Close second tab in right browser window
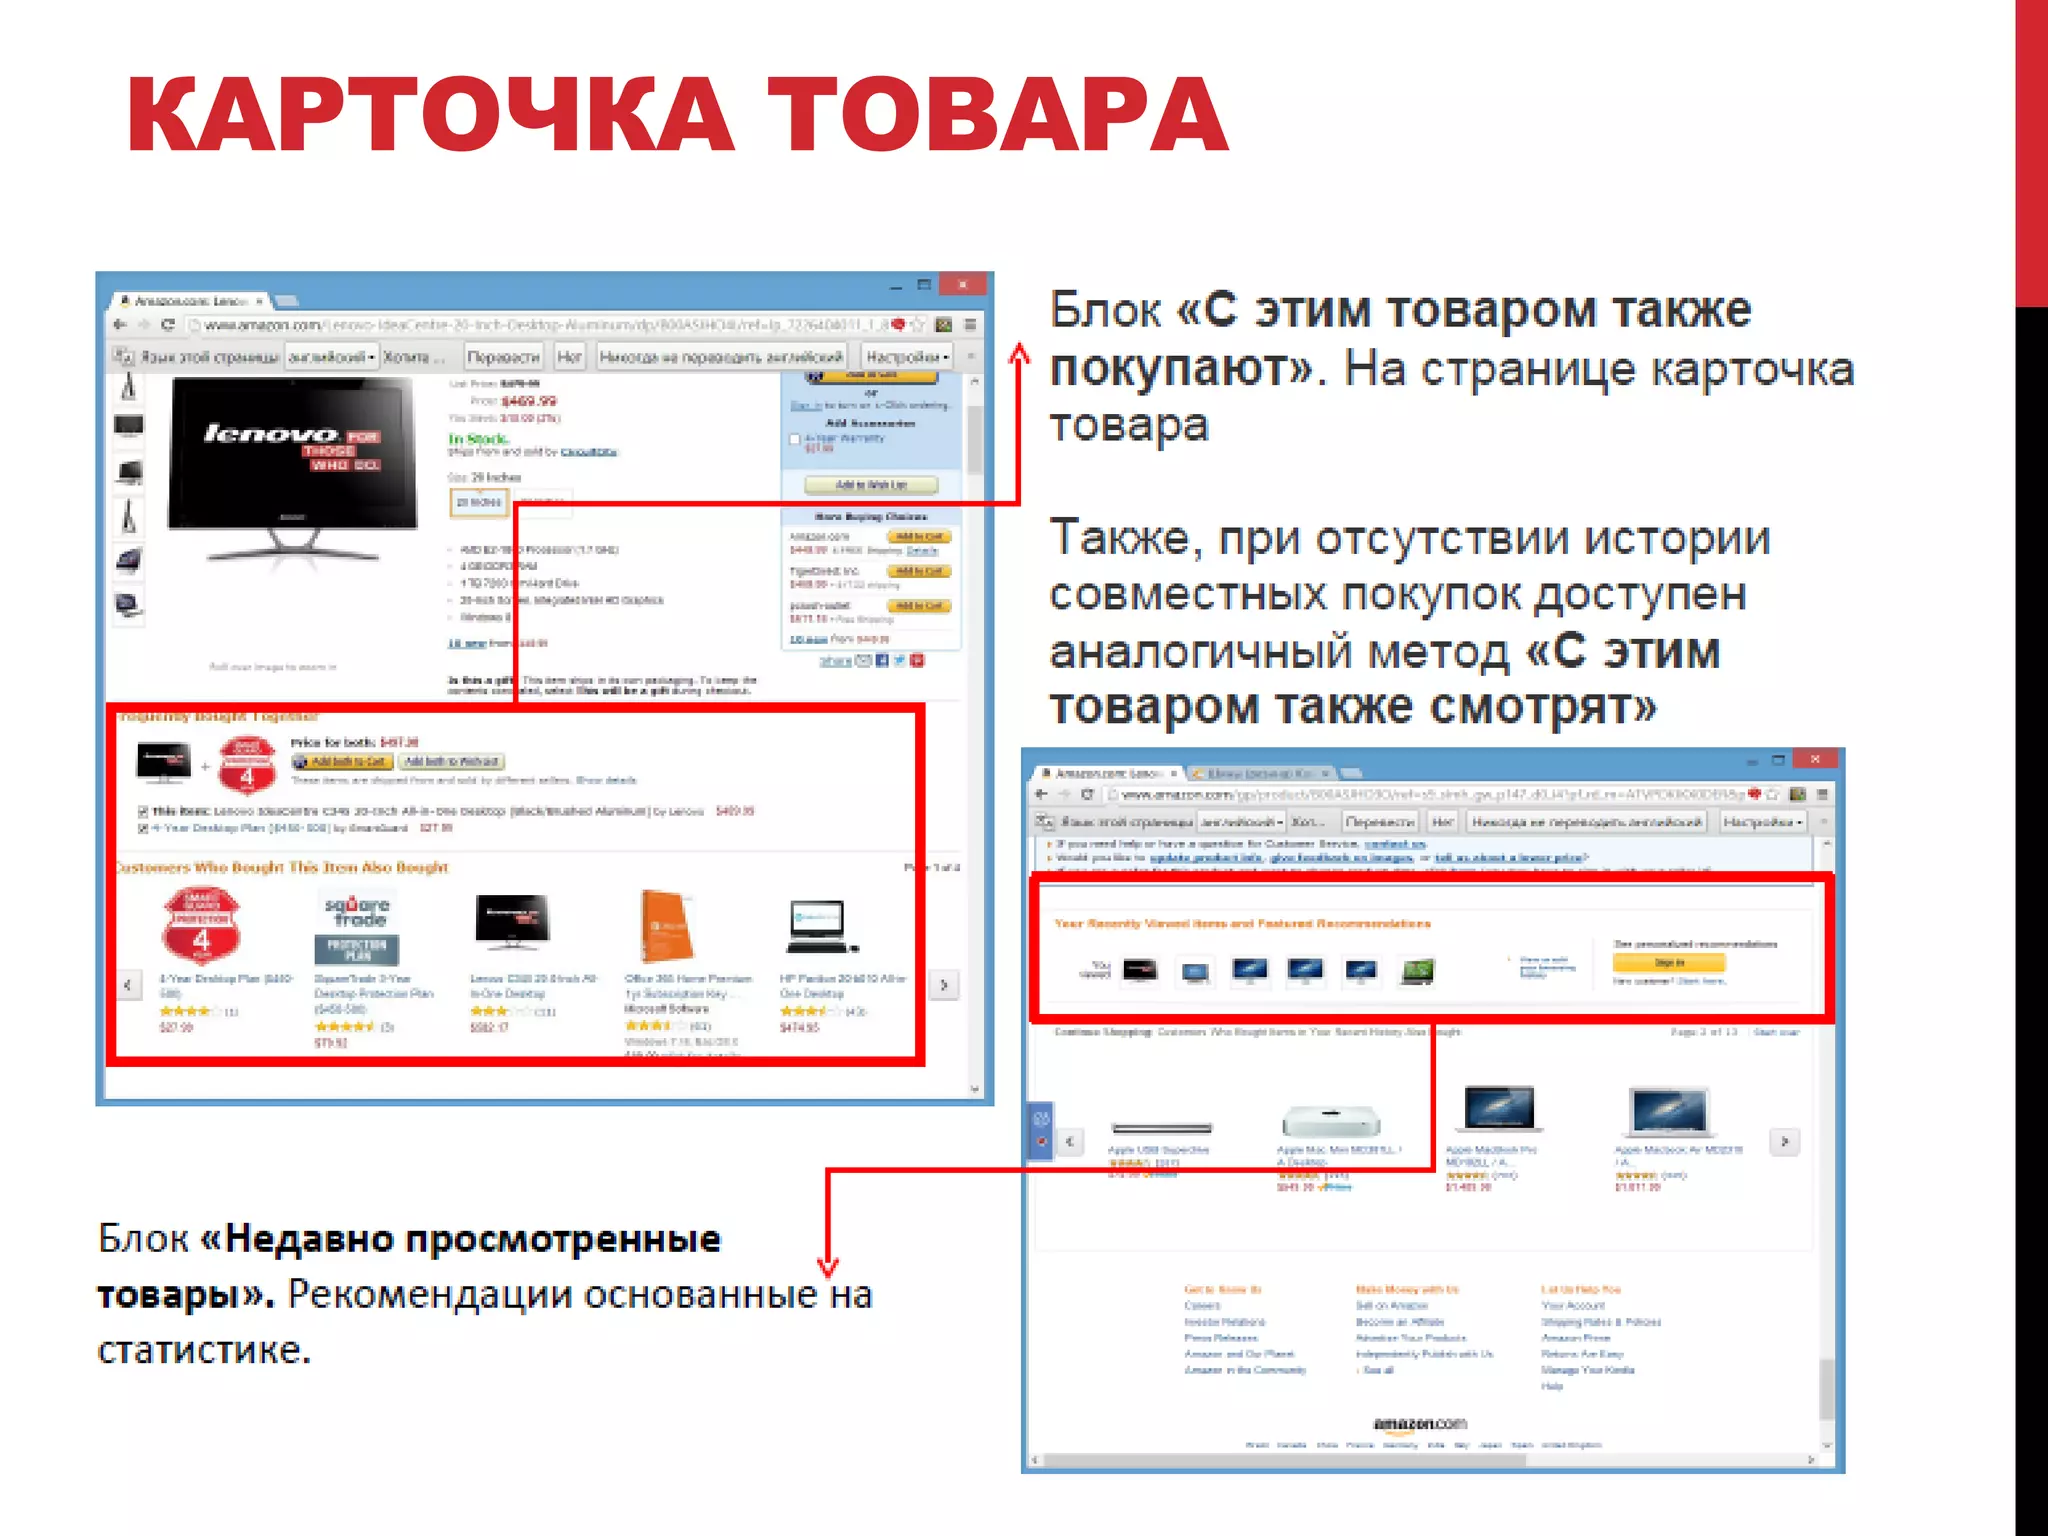The width and height of the screenshot is (2048, 1536). pyautogui.click(x=1325, y=773)
